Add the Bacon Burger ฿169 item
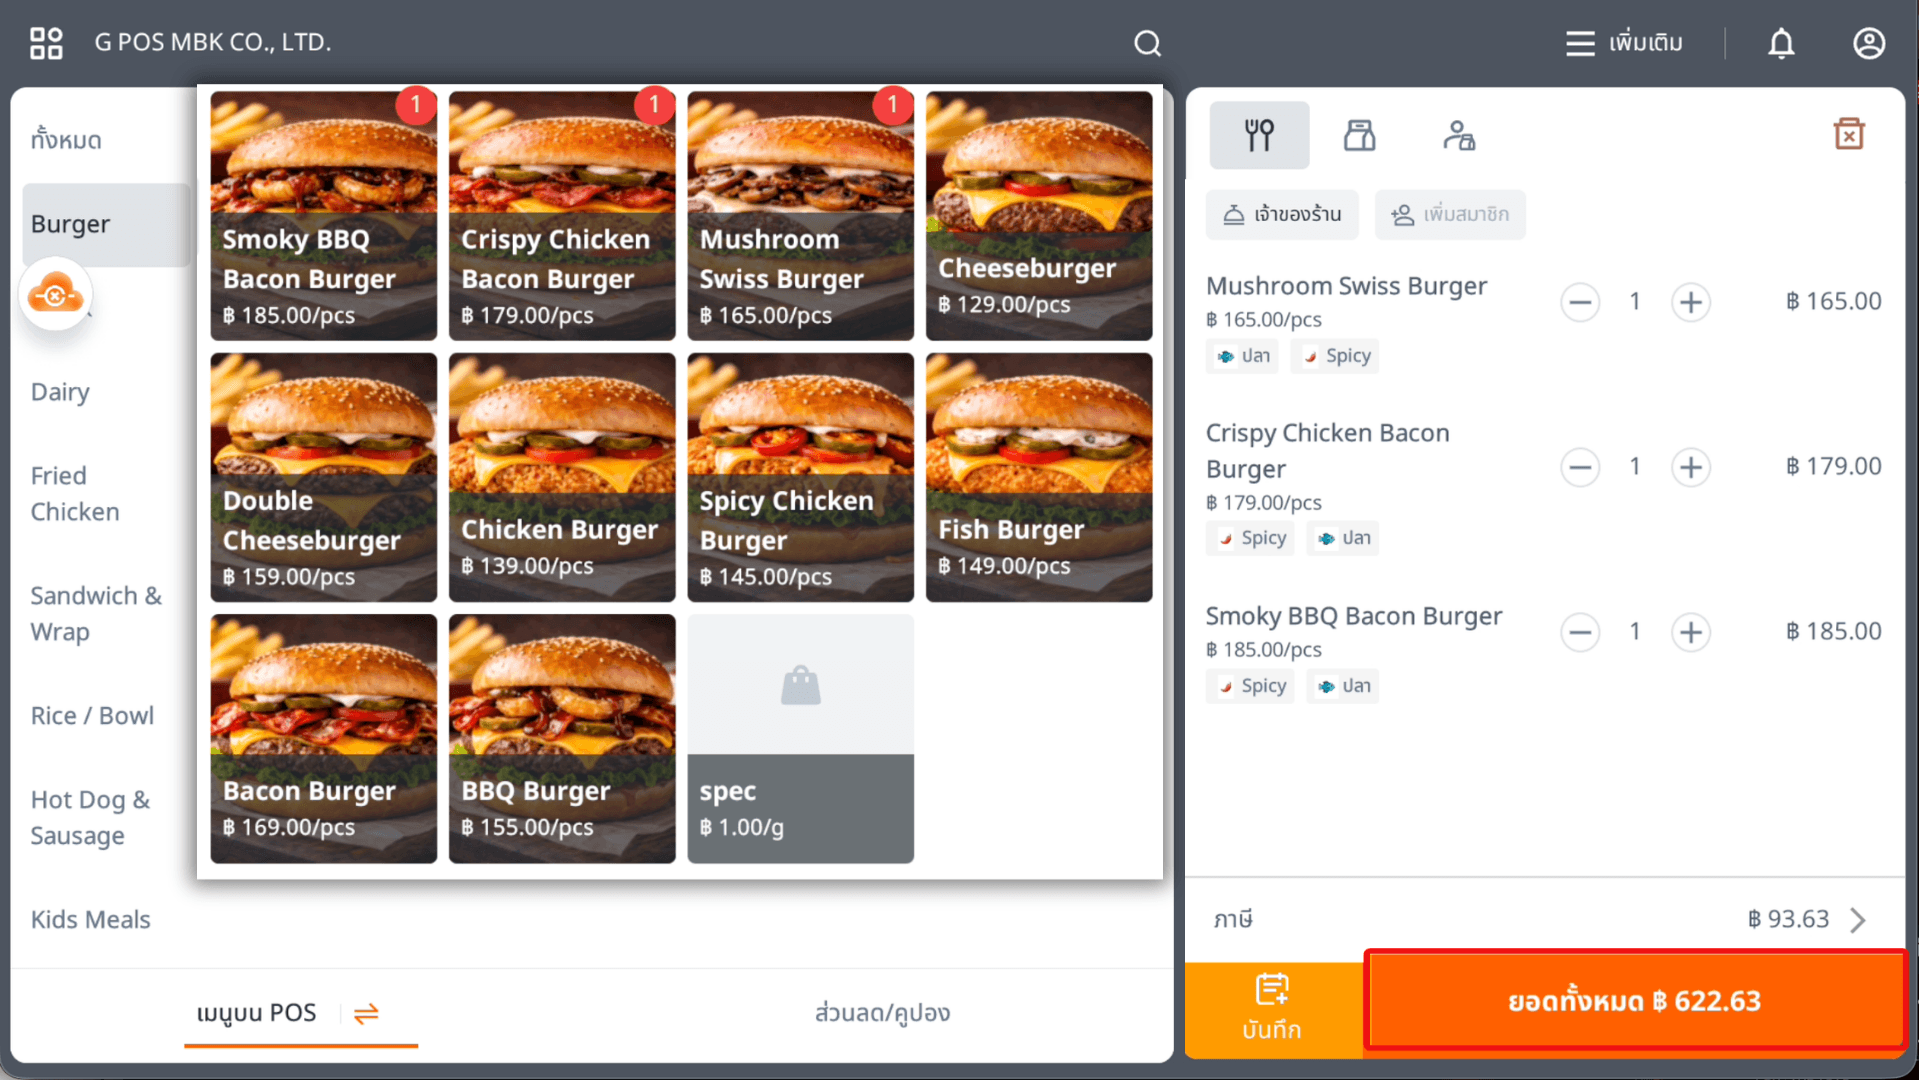Screen dimensions: 1920x1080 (323, 739)
